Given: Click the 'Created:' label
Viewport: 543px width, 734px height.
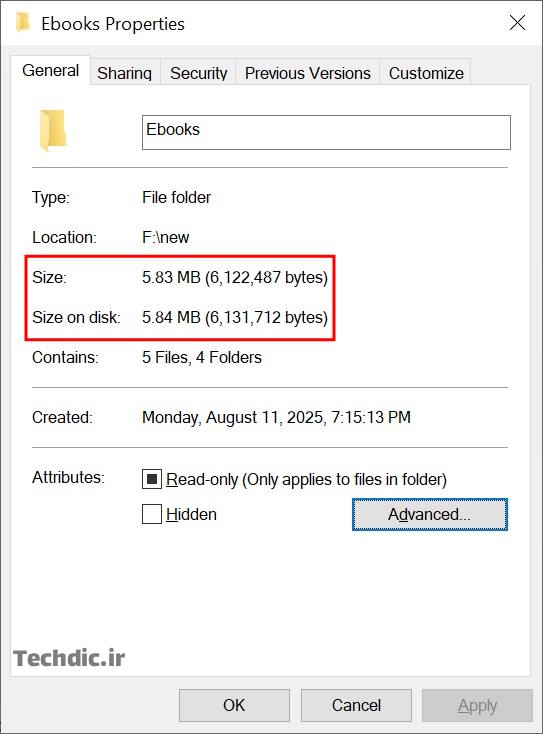Looking at the screenshot, I should (x=62, y=417).
